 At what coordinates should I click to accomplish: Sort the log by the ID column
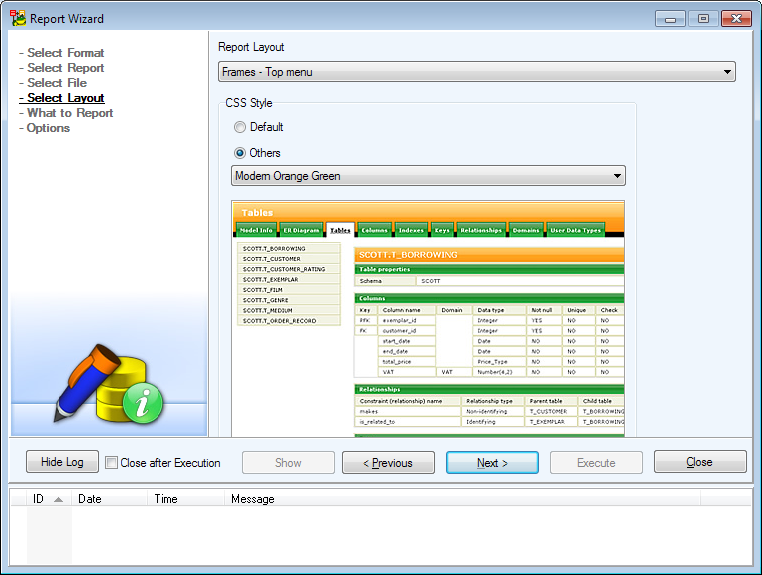pos(48,499)
